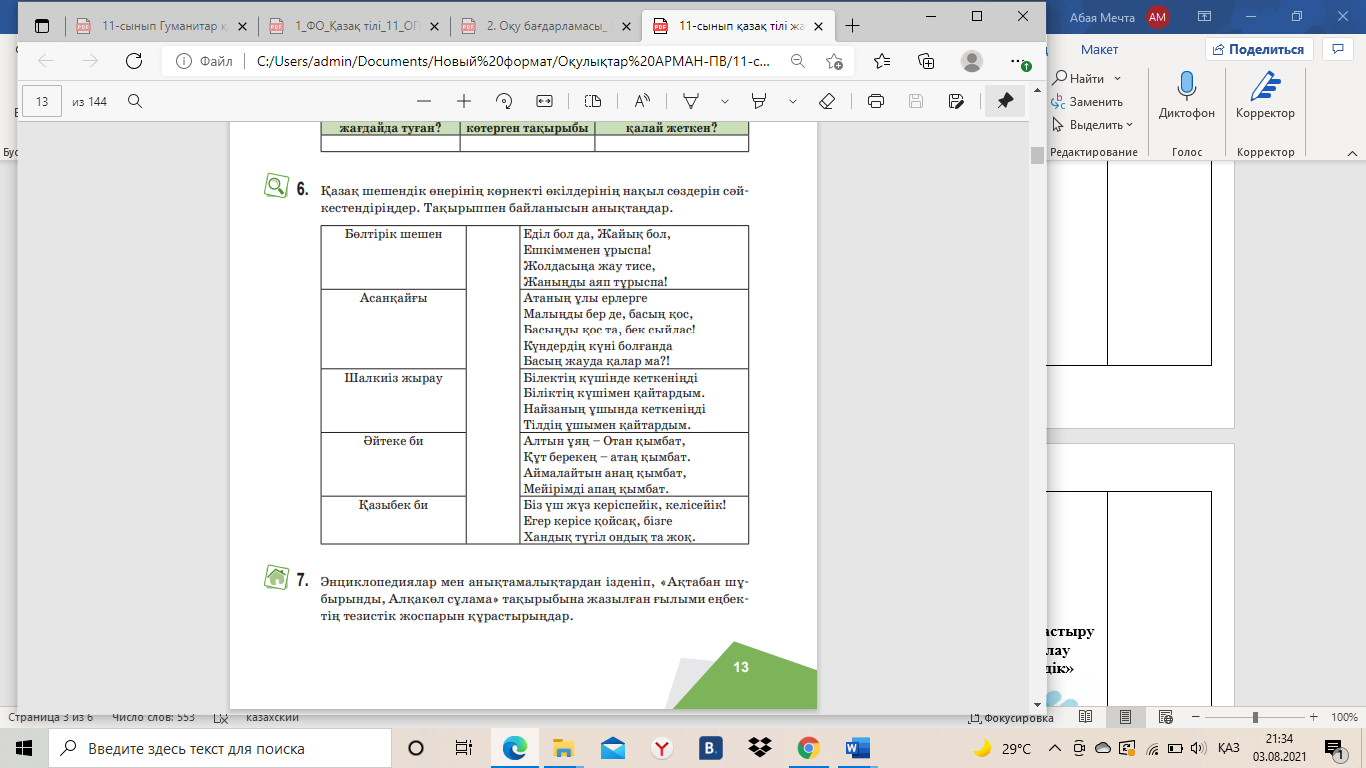Switch to '11-сынып Гуманитар' browser tab

(x=155, y=25)
